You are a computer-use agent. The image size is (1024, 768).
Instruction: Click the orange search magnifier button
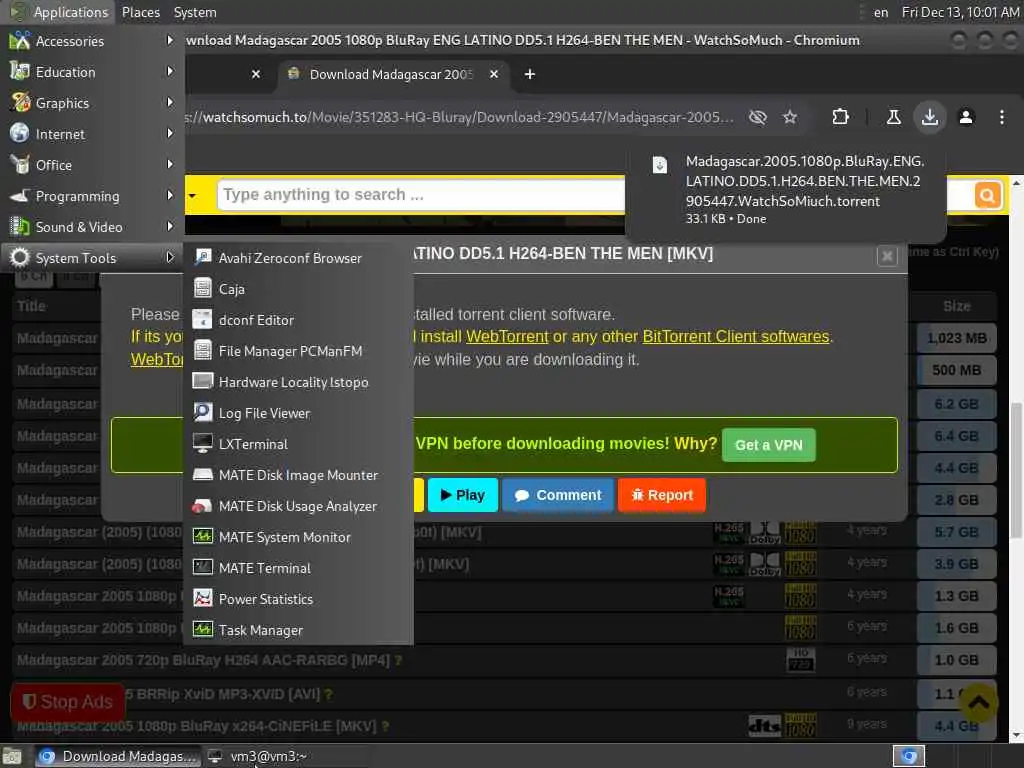(x=987, y=195)
